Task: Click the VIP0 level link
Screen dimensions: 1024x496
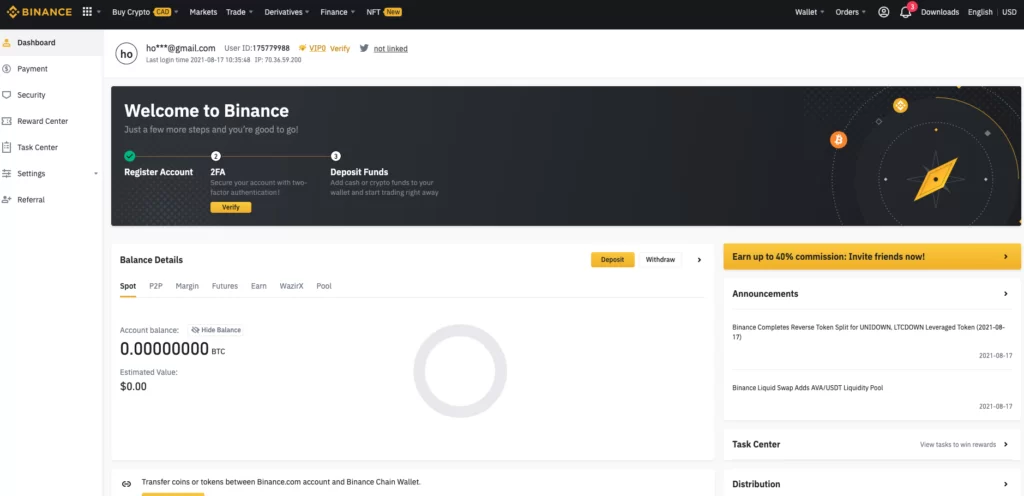Action: coord(317,48)
